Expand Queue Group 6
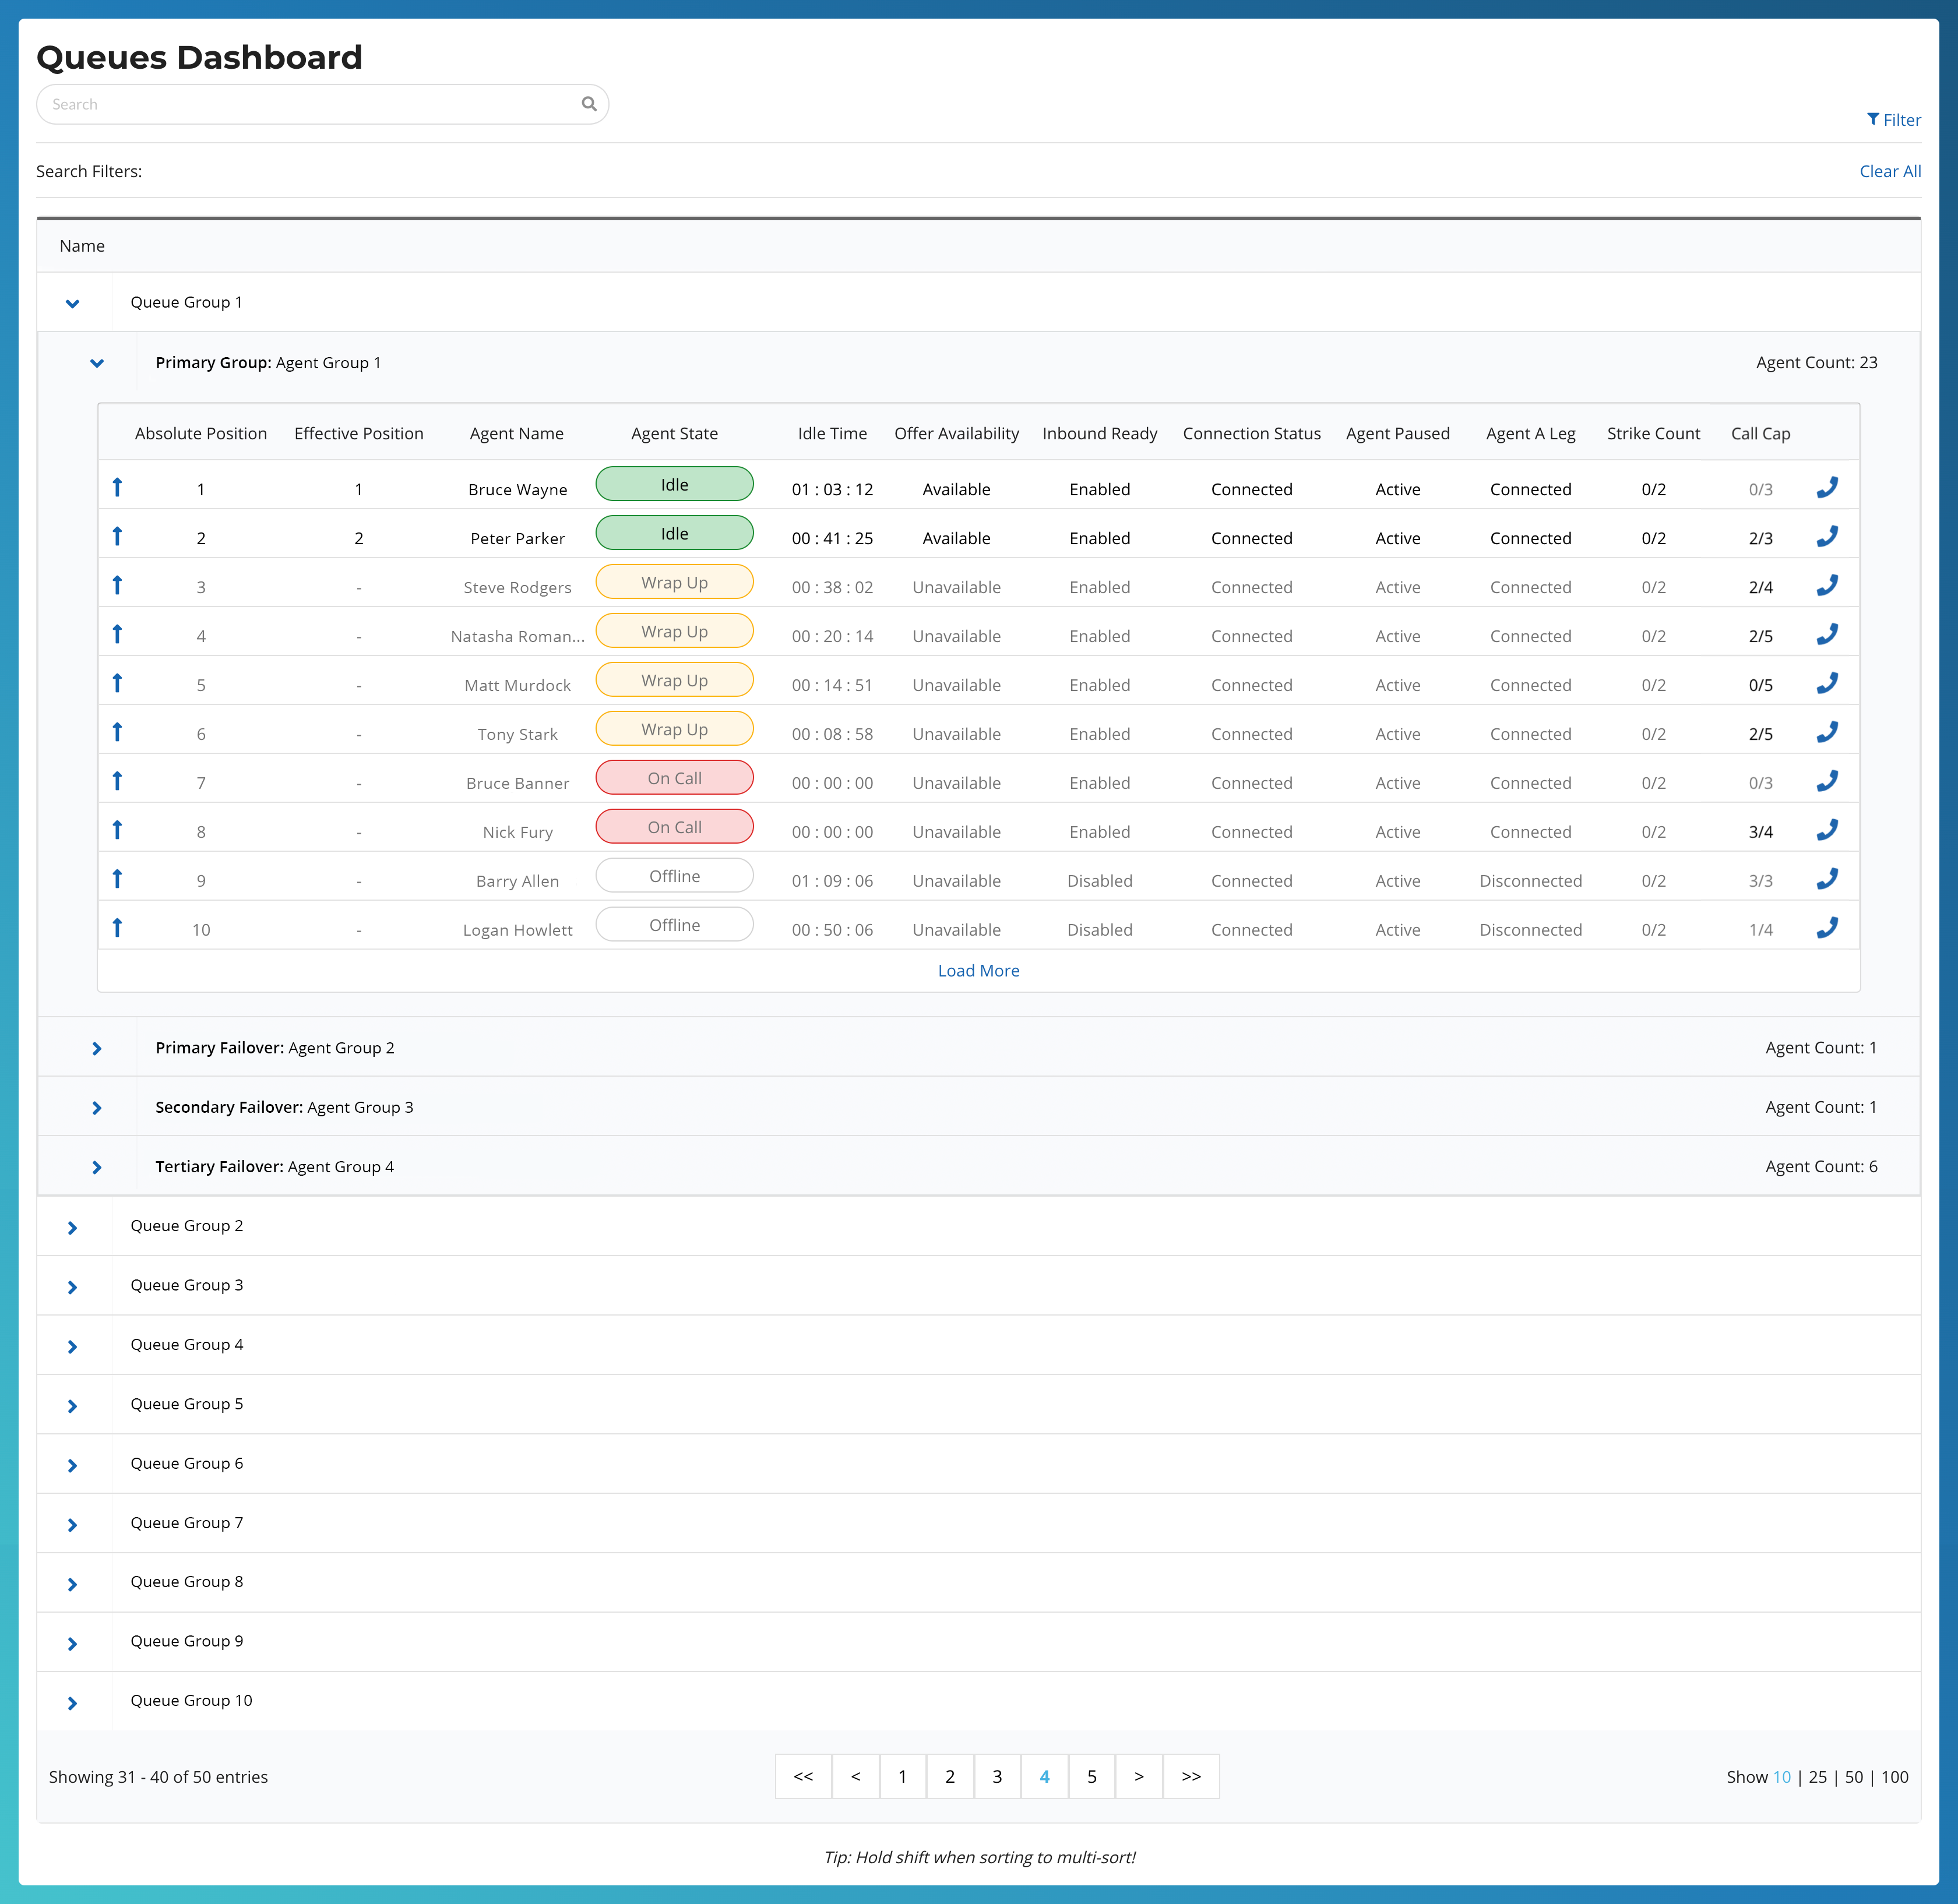 pos(72,1465)
